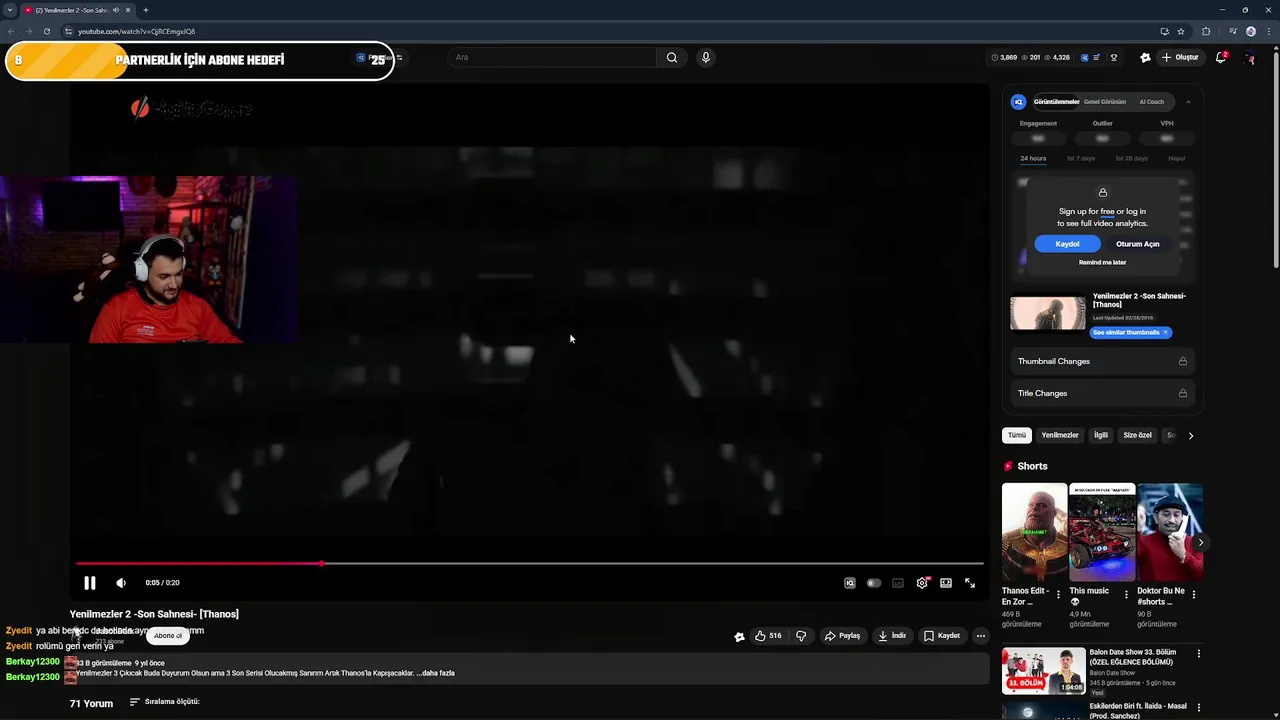
Task: Open options for Balon Date Show video
Action: click(x=1199, y=654)
